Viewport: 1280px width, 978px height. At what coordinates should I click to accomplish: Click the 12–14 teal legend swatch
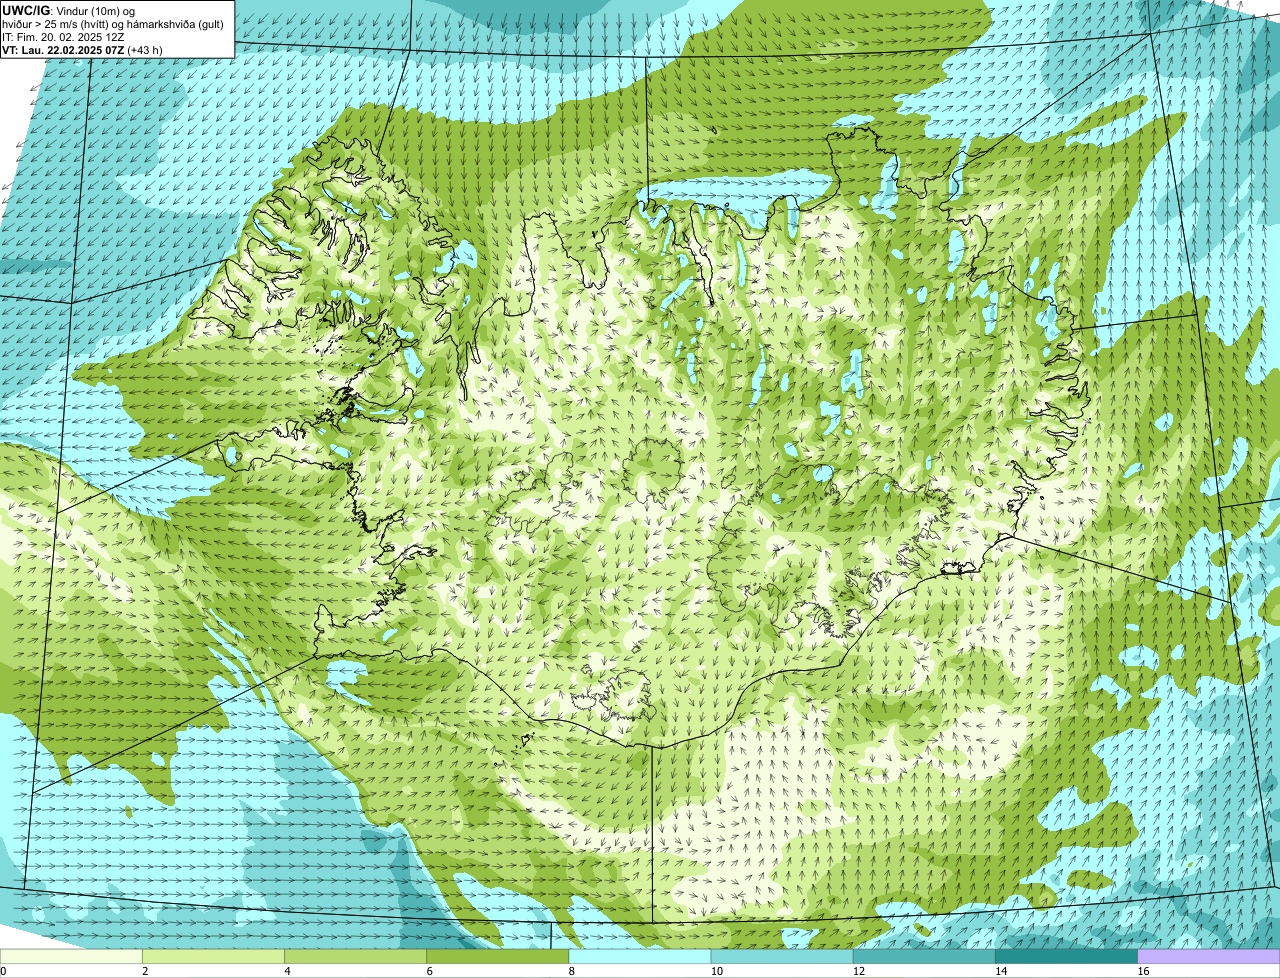coord(924,957)
